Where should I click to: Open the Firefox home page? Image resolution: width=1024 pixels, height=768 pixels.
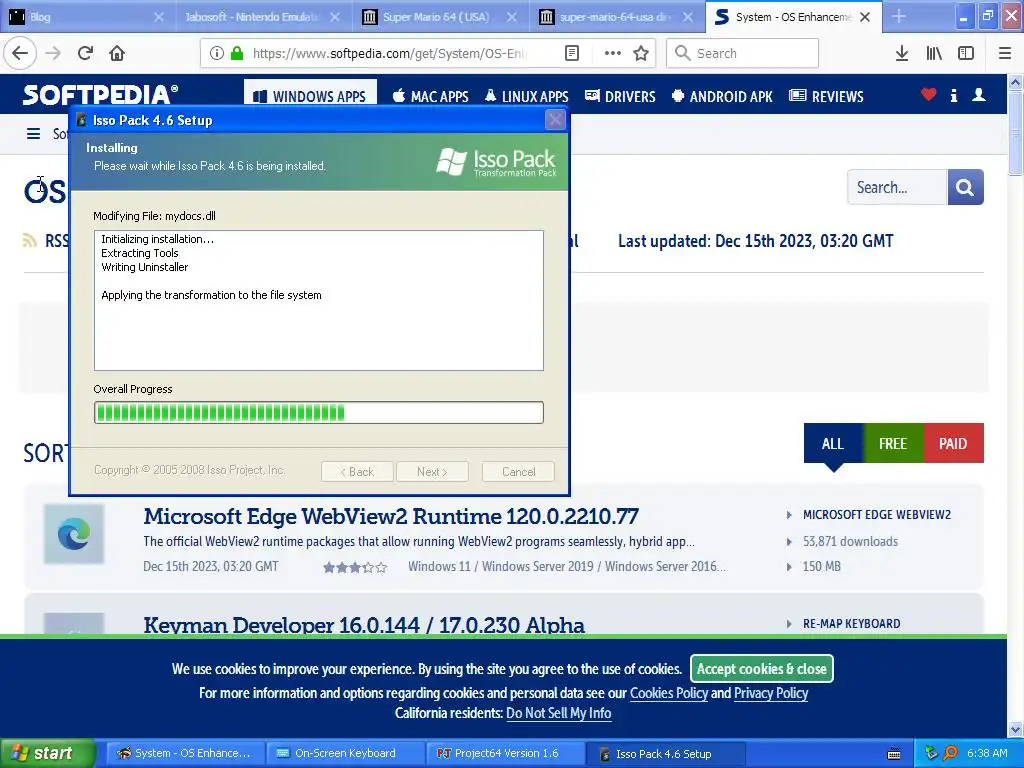[x=117, y=53]
